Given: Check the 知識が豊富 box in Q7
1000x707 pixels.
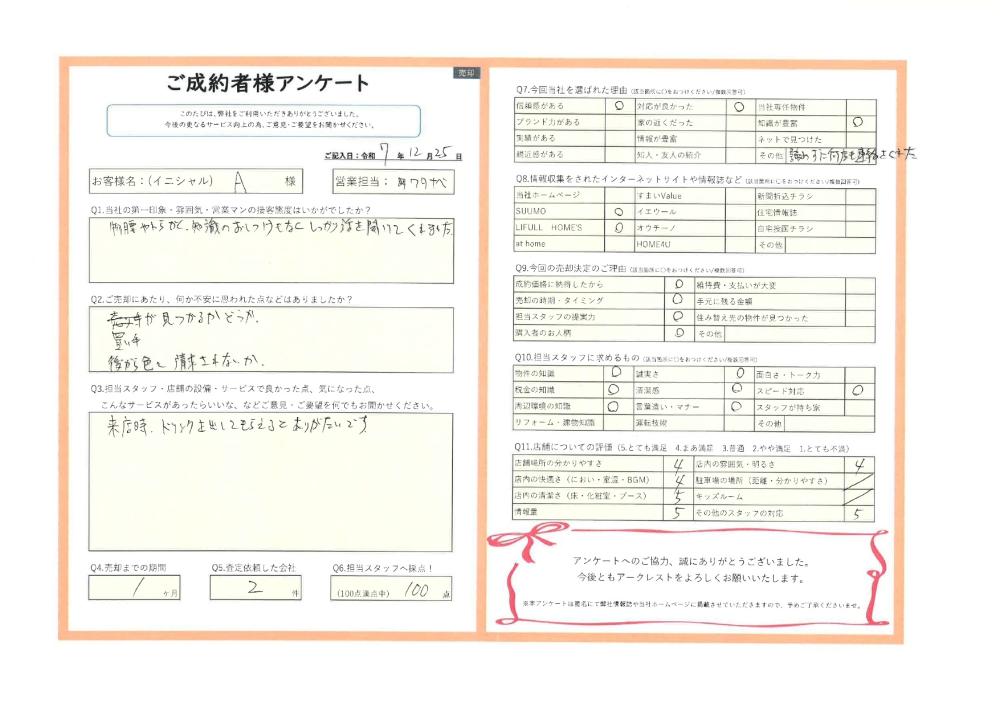Looking at the screenshot, I should [x=858, y=121].
